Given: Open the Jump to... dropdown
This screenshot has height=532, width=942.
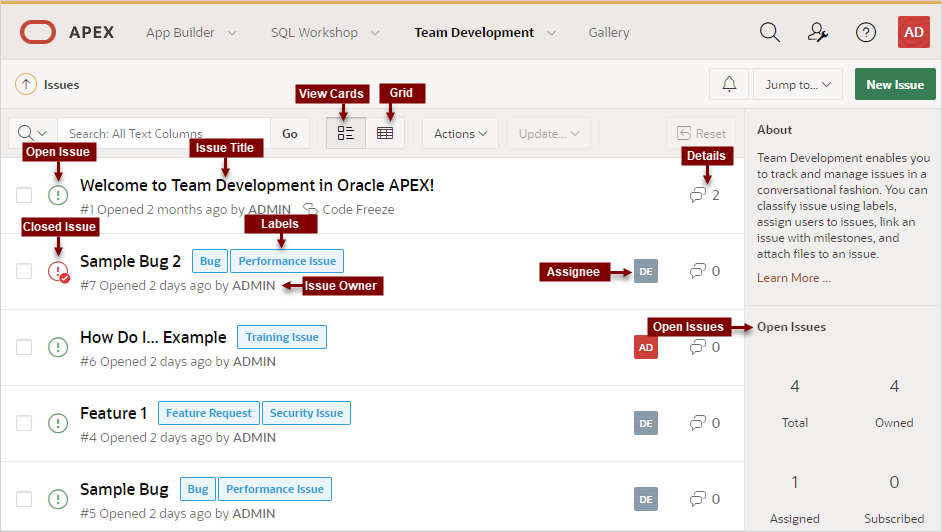Looking at the screenshot, I should coord(798,84).
